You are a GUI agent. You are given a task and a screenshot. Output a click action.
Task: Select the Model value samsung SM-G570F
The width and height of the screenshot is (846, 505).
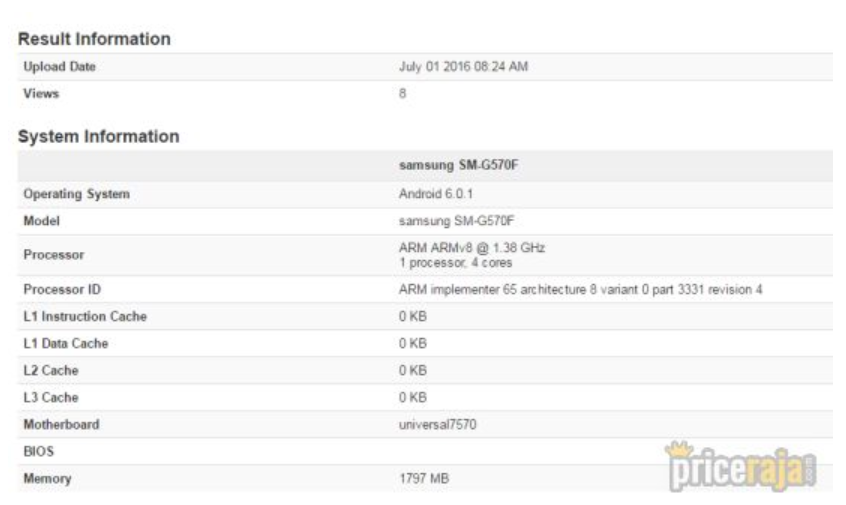point(456,221)
